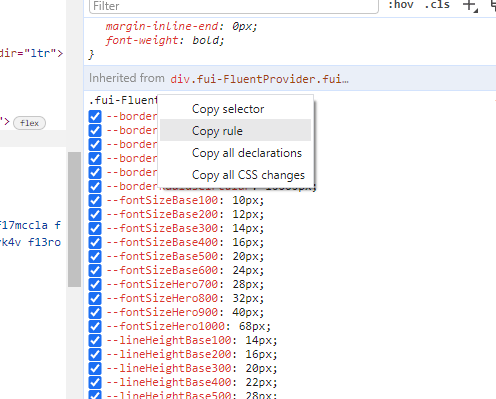
Task: Click the new style rule plus icon
Action: [470, 6]
